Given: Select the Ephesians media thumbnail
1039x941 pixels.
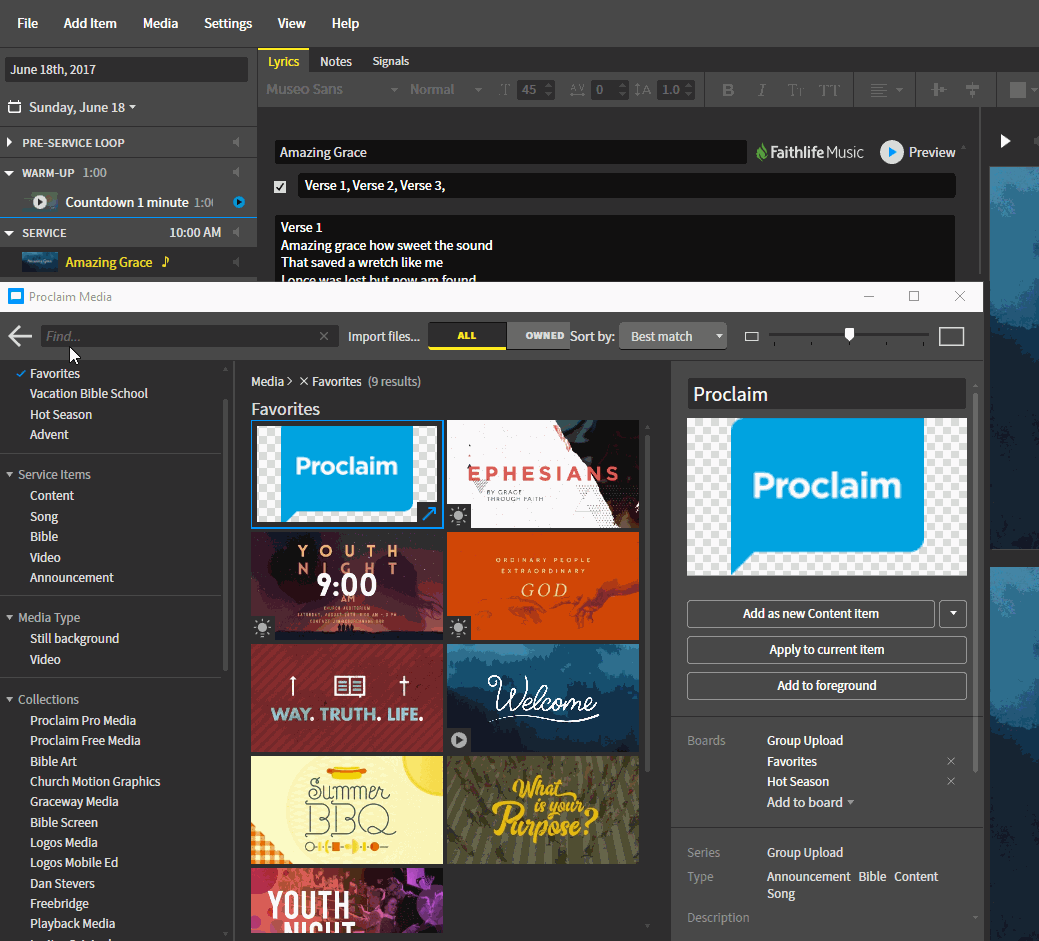Looking at the screenshot, I should pos(543,474).
